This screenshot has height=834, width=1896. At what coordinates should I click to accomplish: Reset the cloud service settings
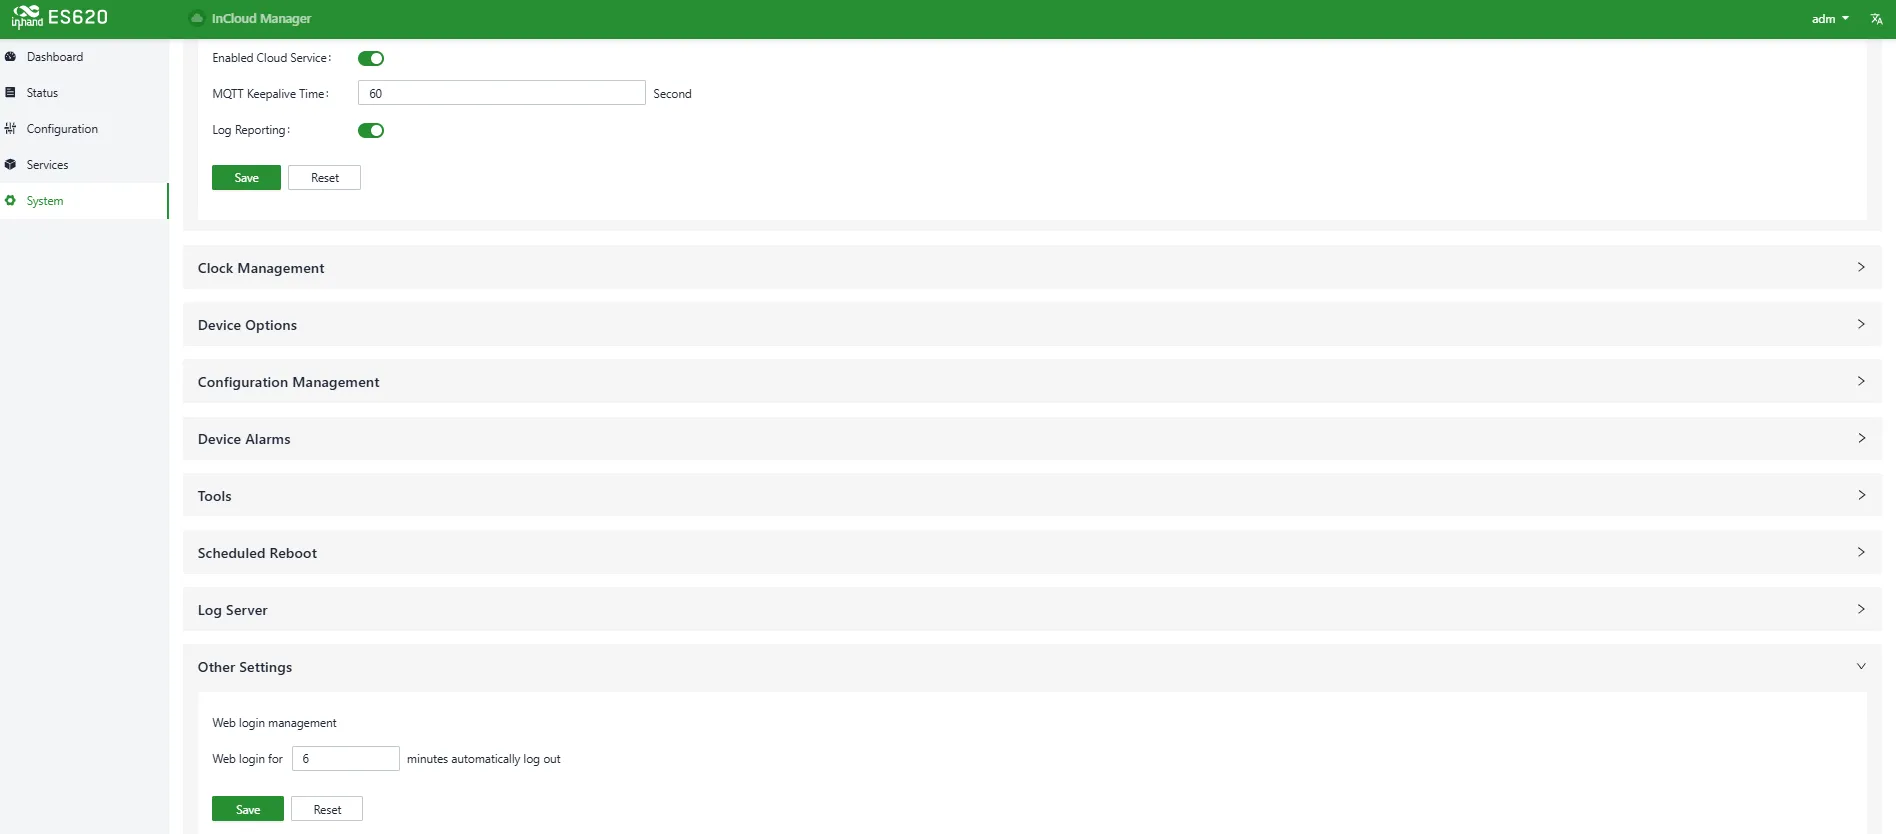324,178
